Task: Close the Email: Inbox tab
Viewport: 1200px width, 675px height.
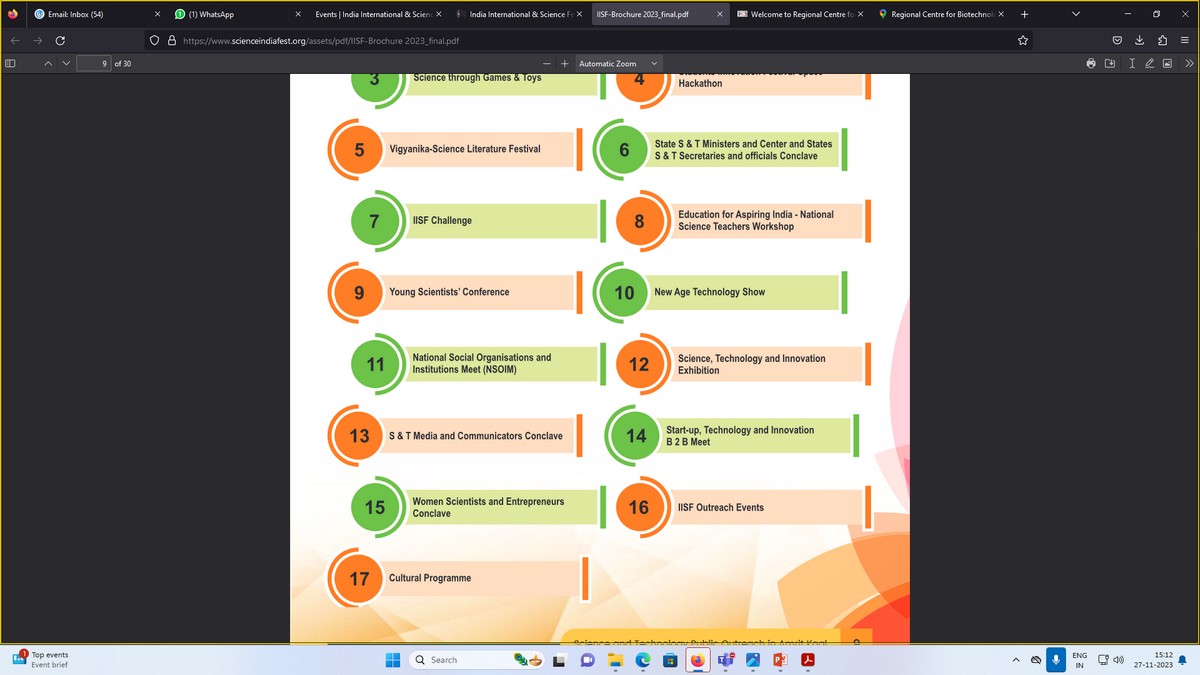Action: (x=157, y=14)
